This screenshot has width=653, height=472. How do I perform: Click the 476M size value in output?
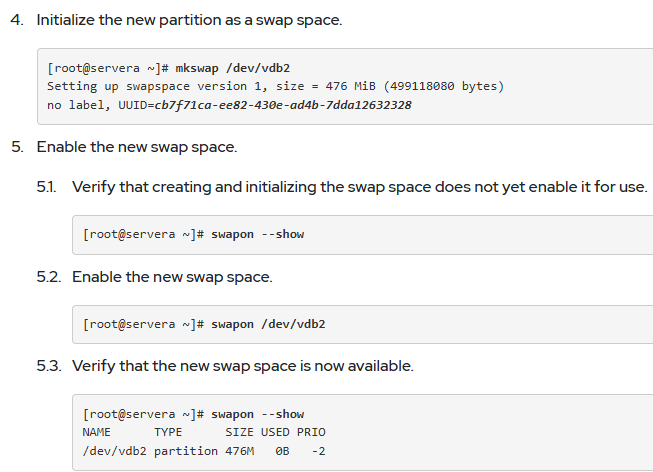(239, 451)
